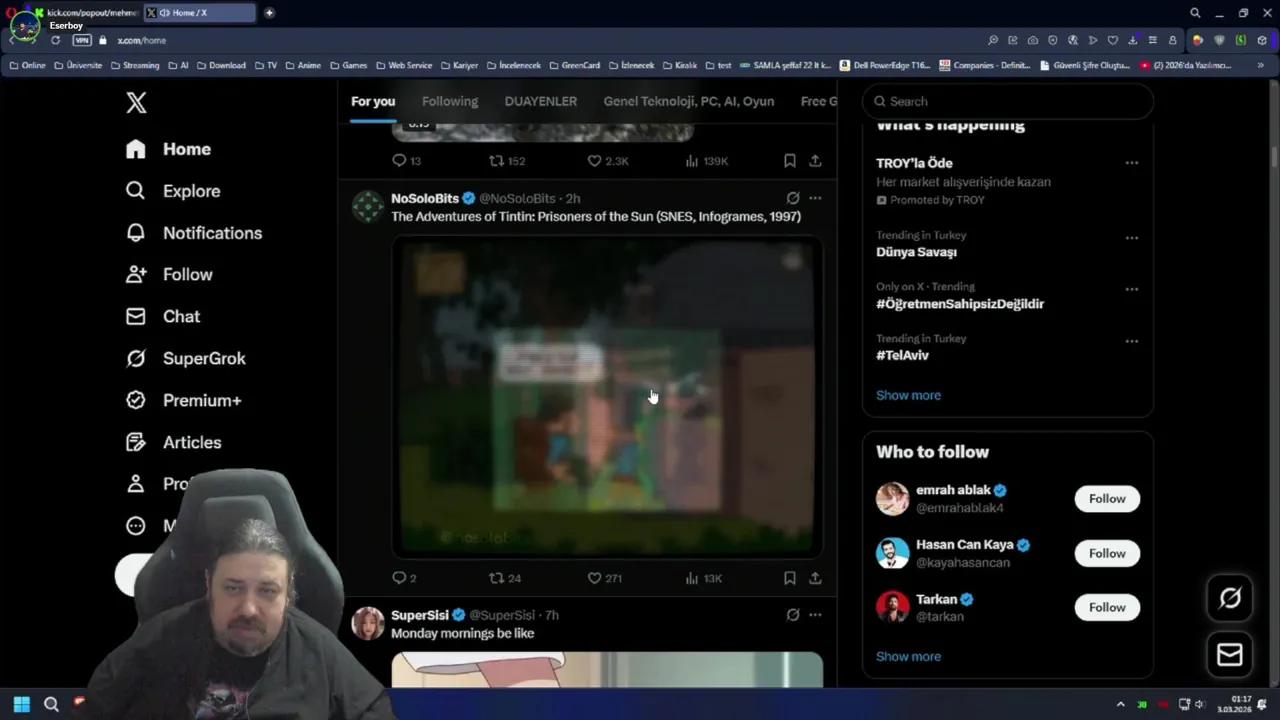
Task: Open the emrah ablak avatar
Action: pyautogui.click(x=892, y=499)
